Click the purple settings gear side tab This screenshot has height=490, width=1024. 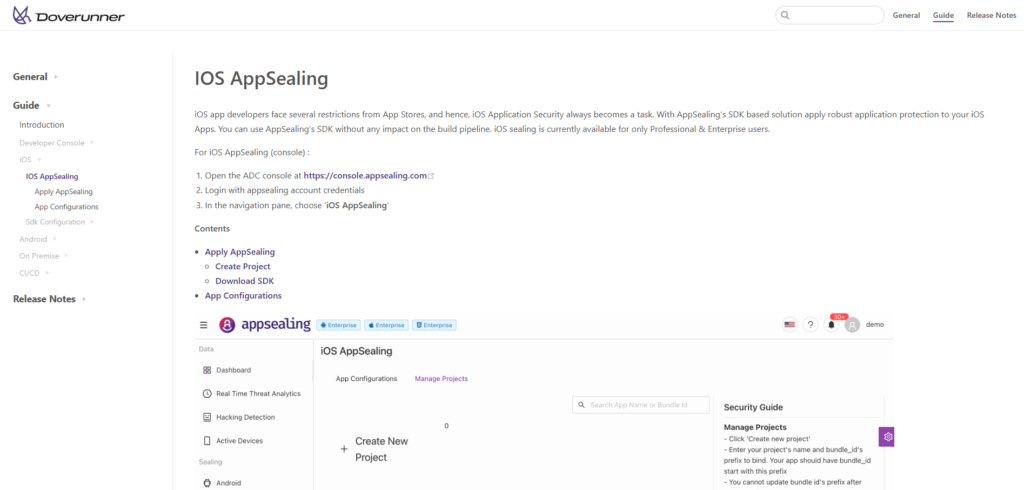pyautogui.click(x=887, y=437)
